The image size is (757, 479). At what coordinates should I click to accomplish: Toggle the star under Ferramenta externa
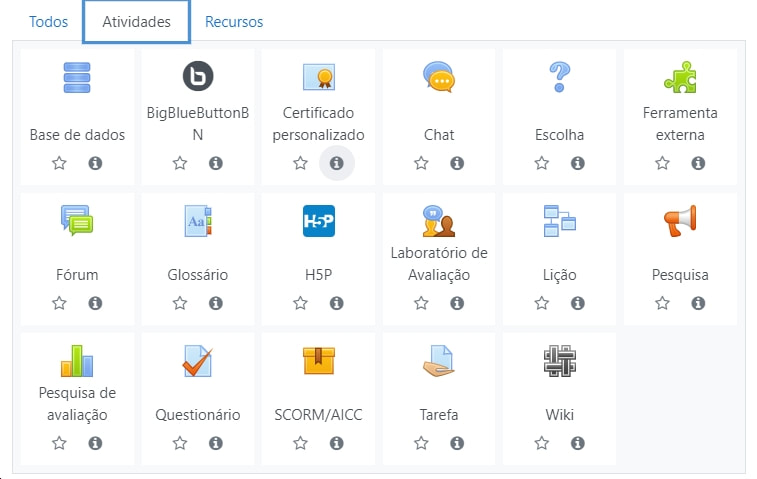click(x=662, y=163)
